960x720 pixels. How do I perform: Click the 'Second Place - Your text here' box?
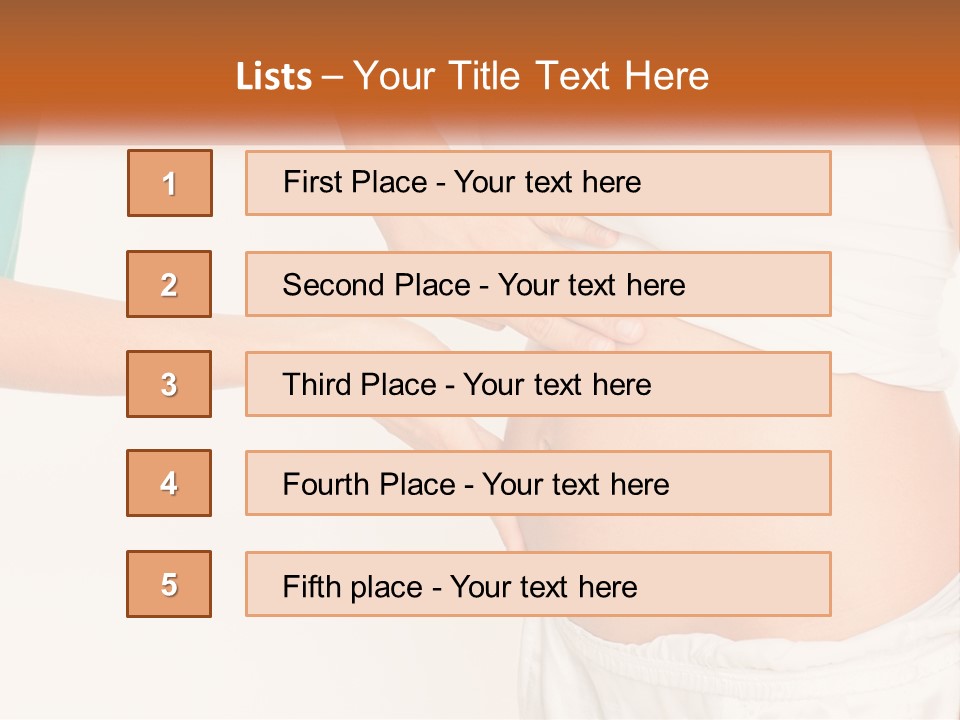(x=538, y=284)
